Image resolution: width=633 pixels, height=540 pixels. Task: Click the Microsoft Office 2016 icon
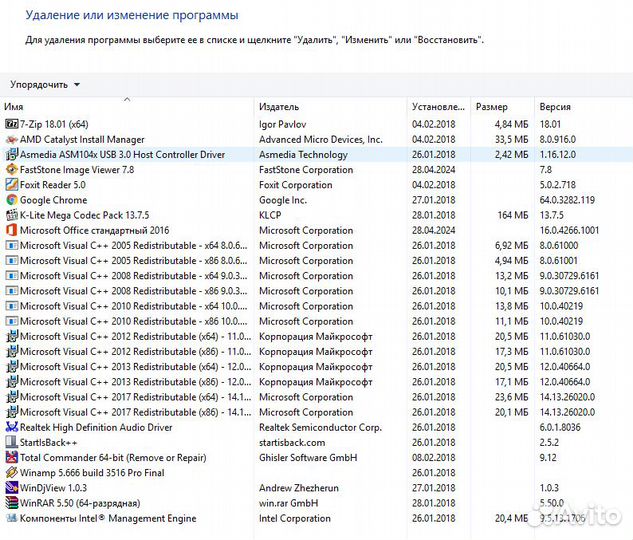click(11, 230)
